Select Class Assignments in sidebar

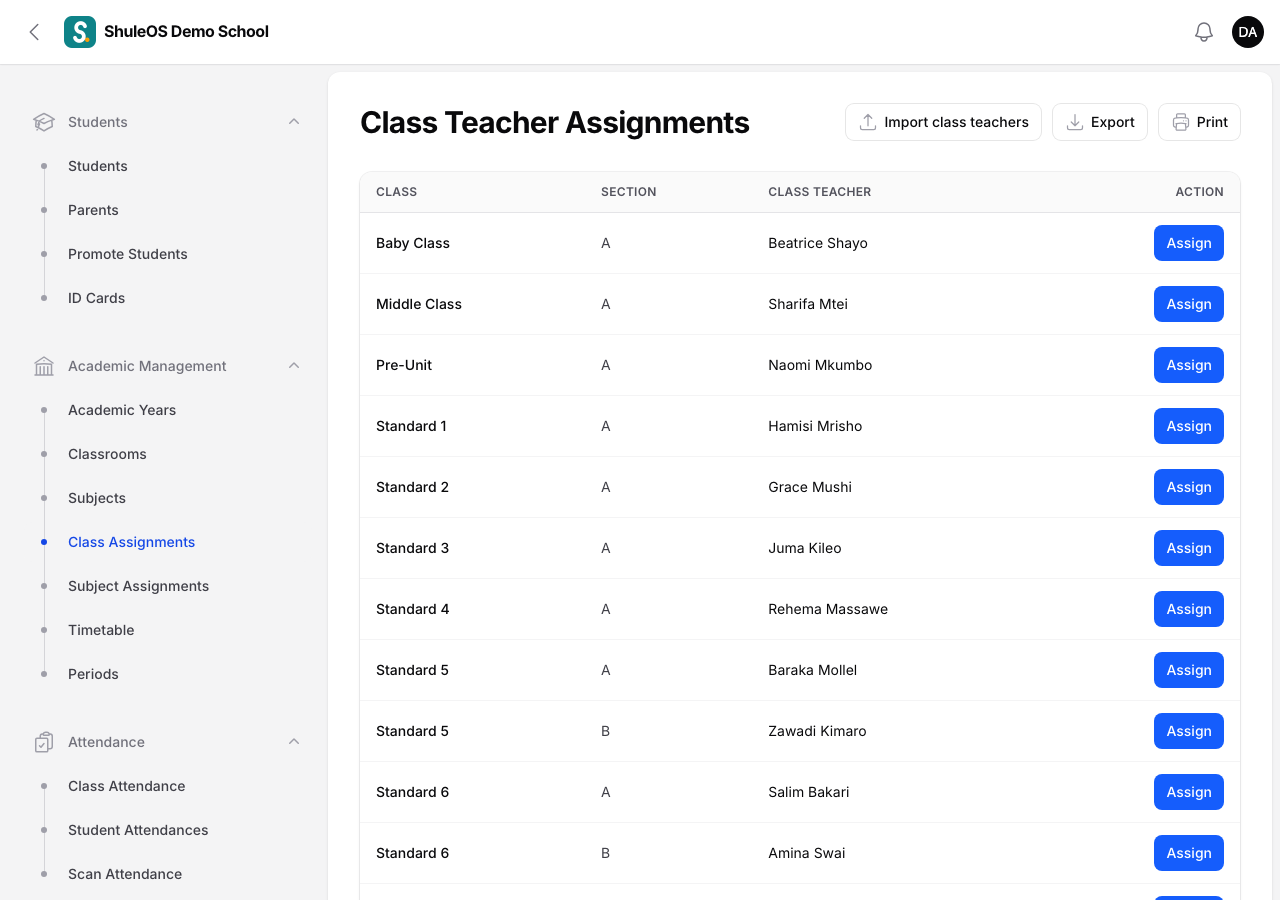132,542
